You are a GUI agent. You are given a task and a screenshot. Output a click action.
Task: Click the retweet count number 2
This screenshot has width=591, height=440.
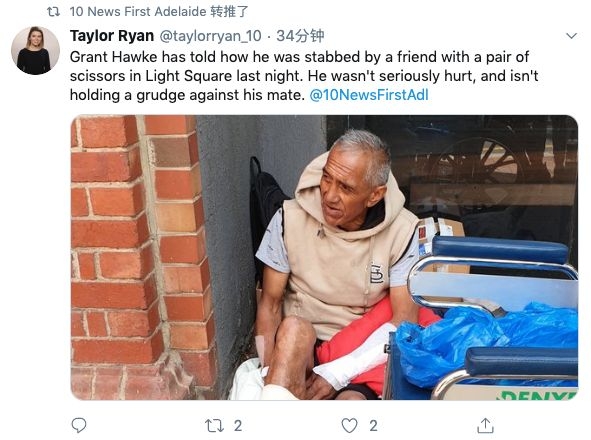pyautogui.click(x=237, y=426)
